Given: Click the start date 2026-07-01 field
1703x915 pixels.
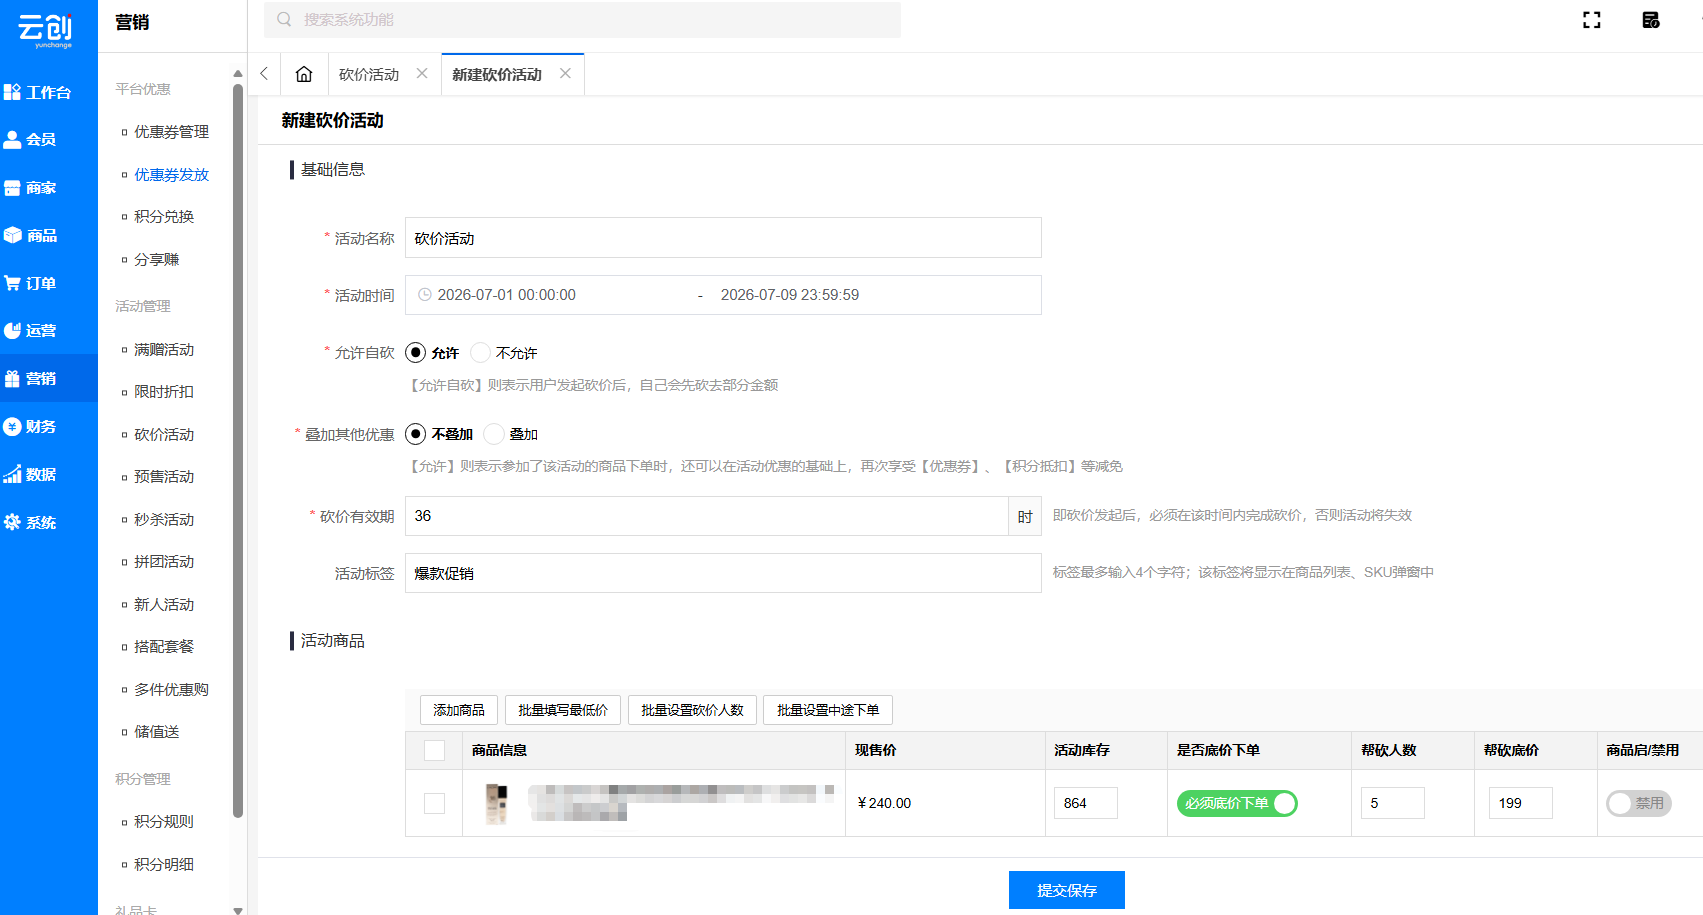Looking at the screenshot, I should [x=506, y=295].
